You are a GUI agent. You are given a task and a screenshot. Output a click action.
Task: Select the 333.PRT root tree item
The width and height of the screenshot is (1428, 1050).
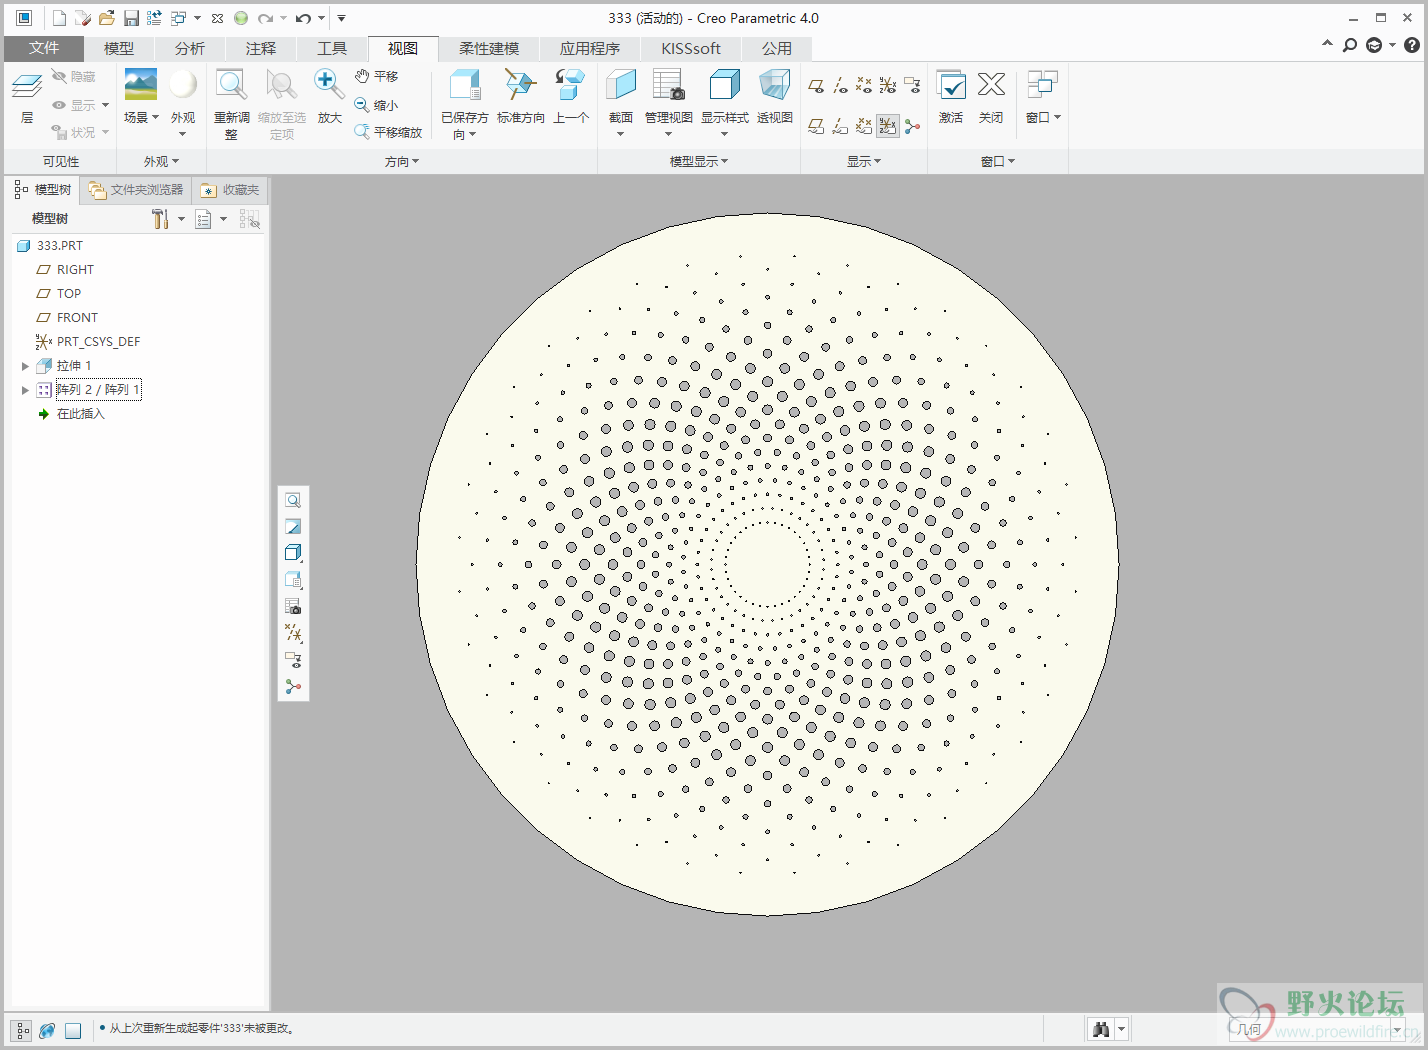(50, 246)
